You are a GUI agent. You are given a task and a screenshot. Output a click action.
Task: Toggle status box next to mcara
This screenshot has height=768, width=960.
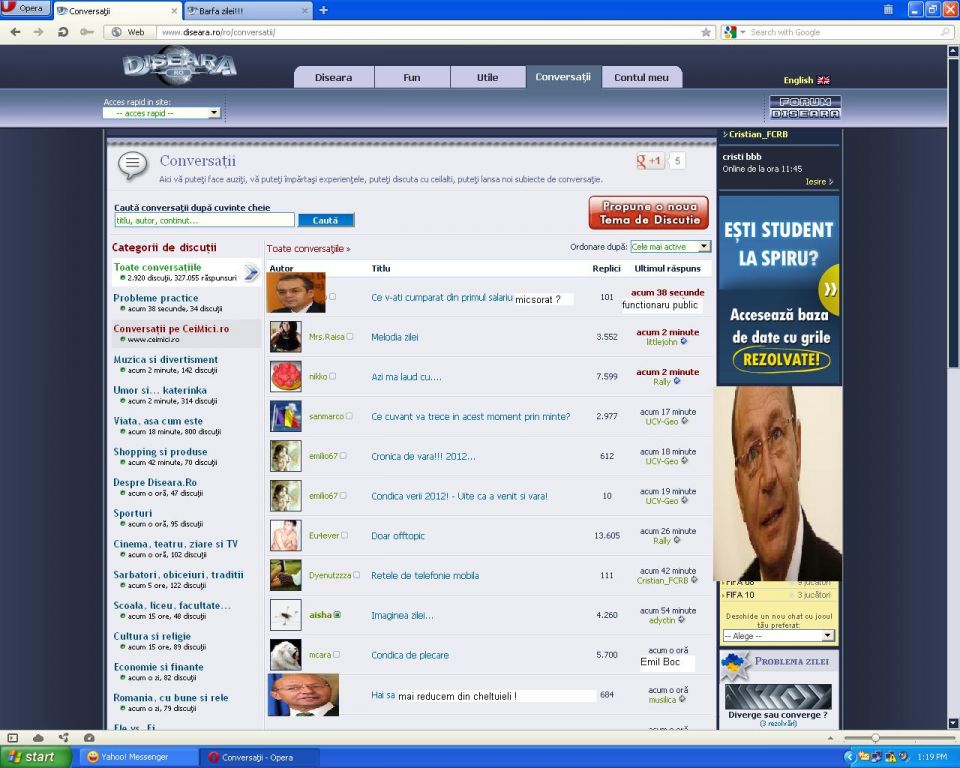[x=336, y=655]
